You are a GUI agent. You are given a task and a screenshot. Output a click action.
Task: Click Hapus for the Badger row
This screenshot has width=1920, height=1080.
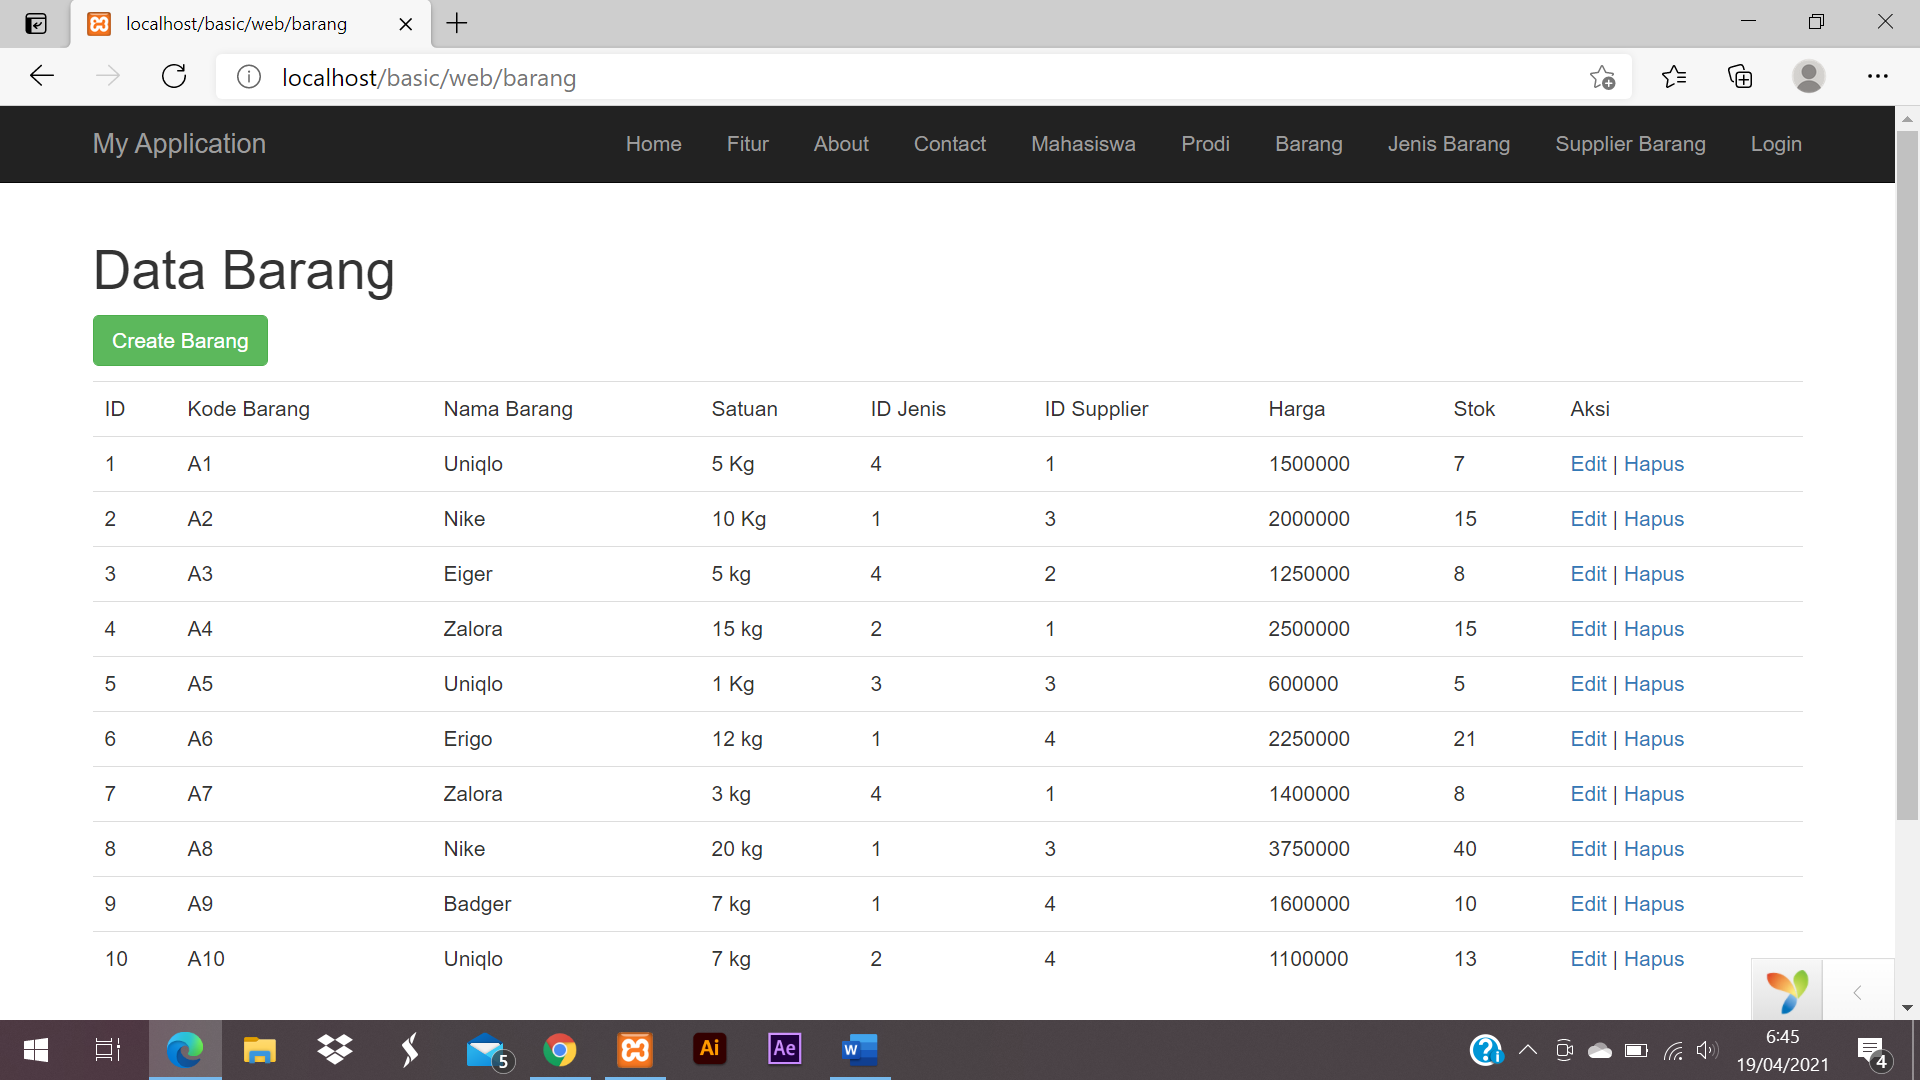(1653, 904)
